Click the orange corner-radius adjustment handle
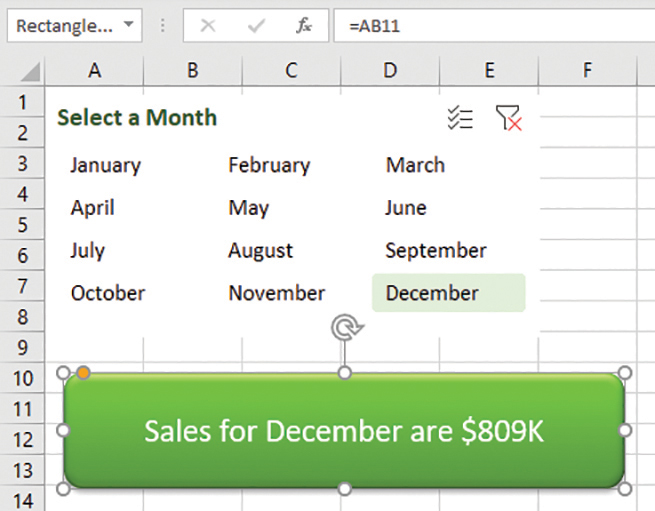 click(x=84, y=373)
